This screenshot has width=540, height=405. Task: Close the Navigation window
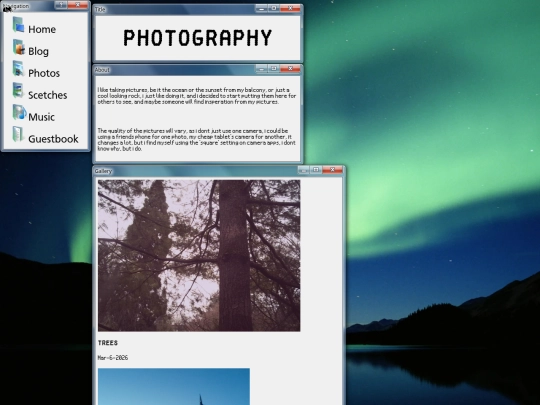[x=77, y=5]
